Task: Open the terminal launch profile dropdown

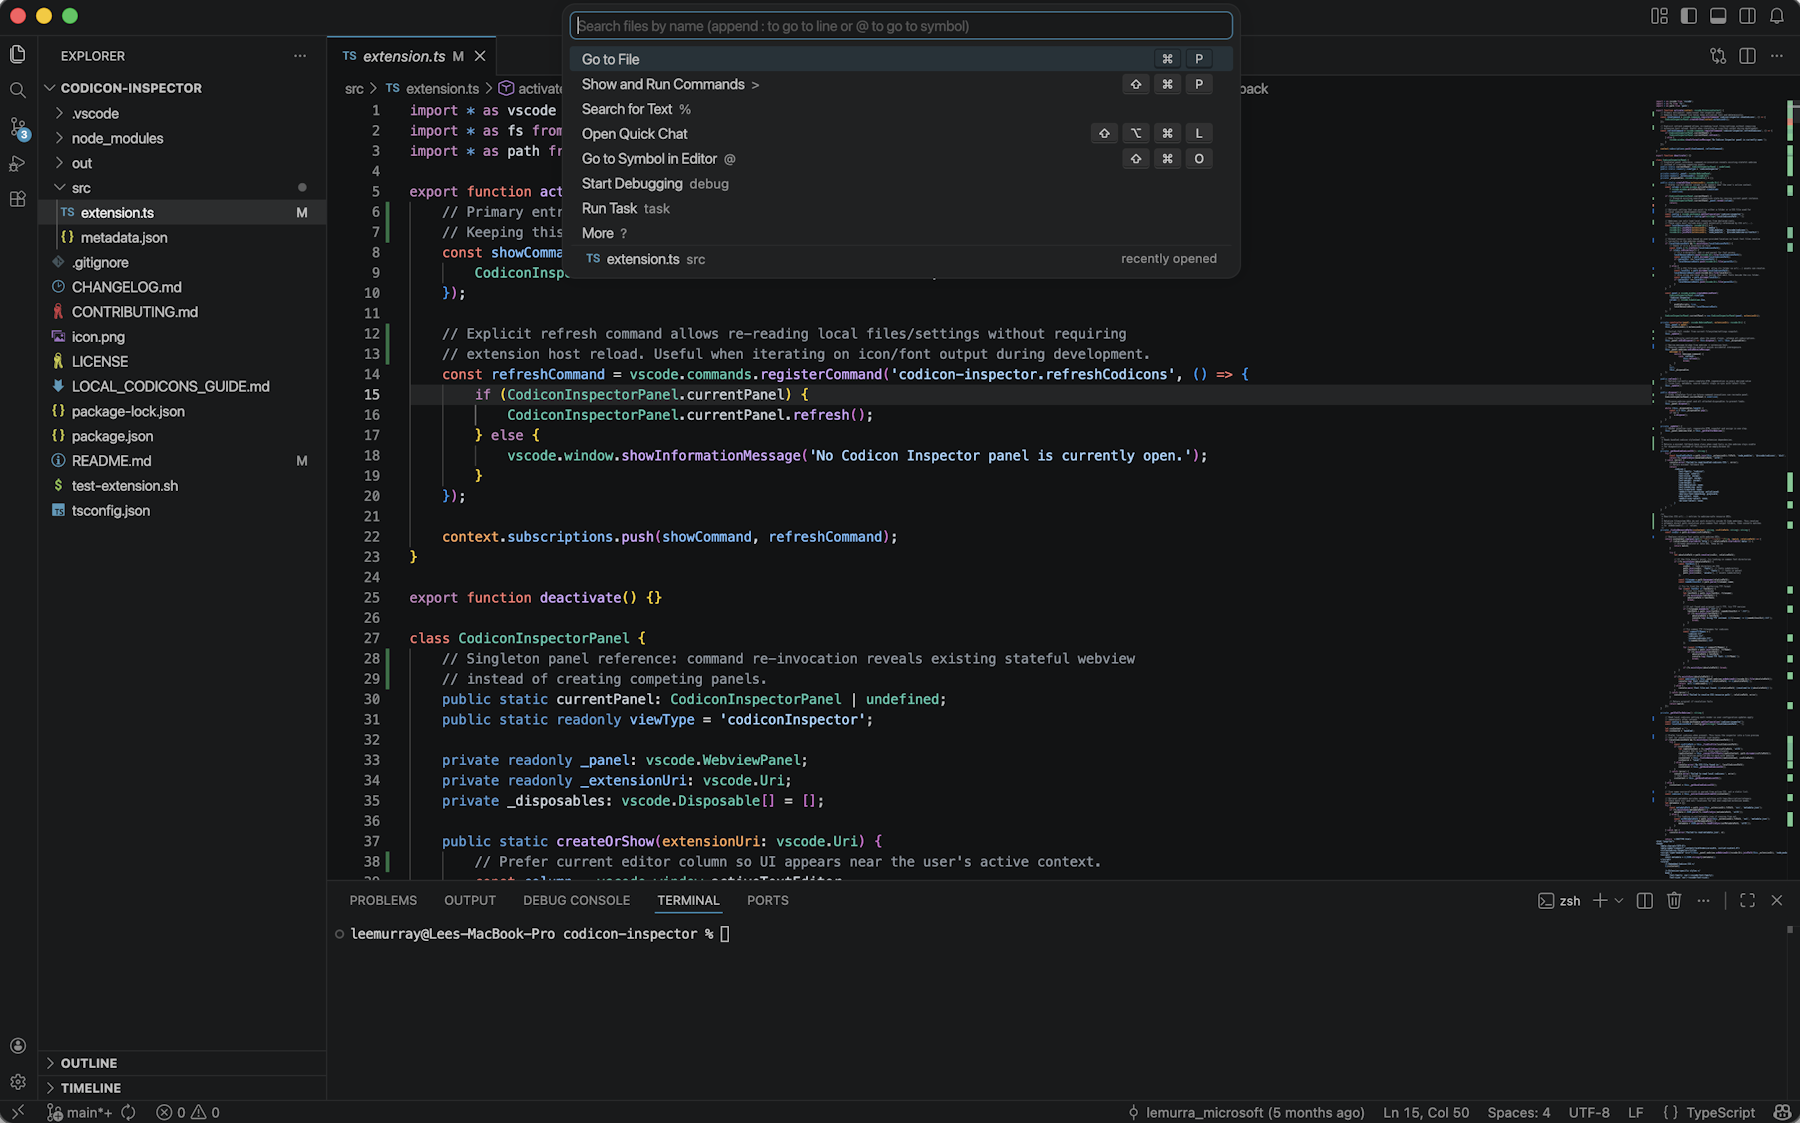Action: click(x=1618, y=900)
